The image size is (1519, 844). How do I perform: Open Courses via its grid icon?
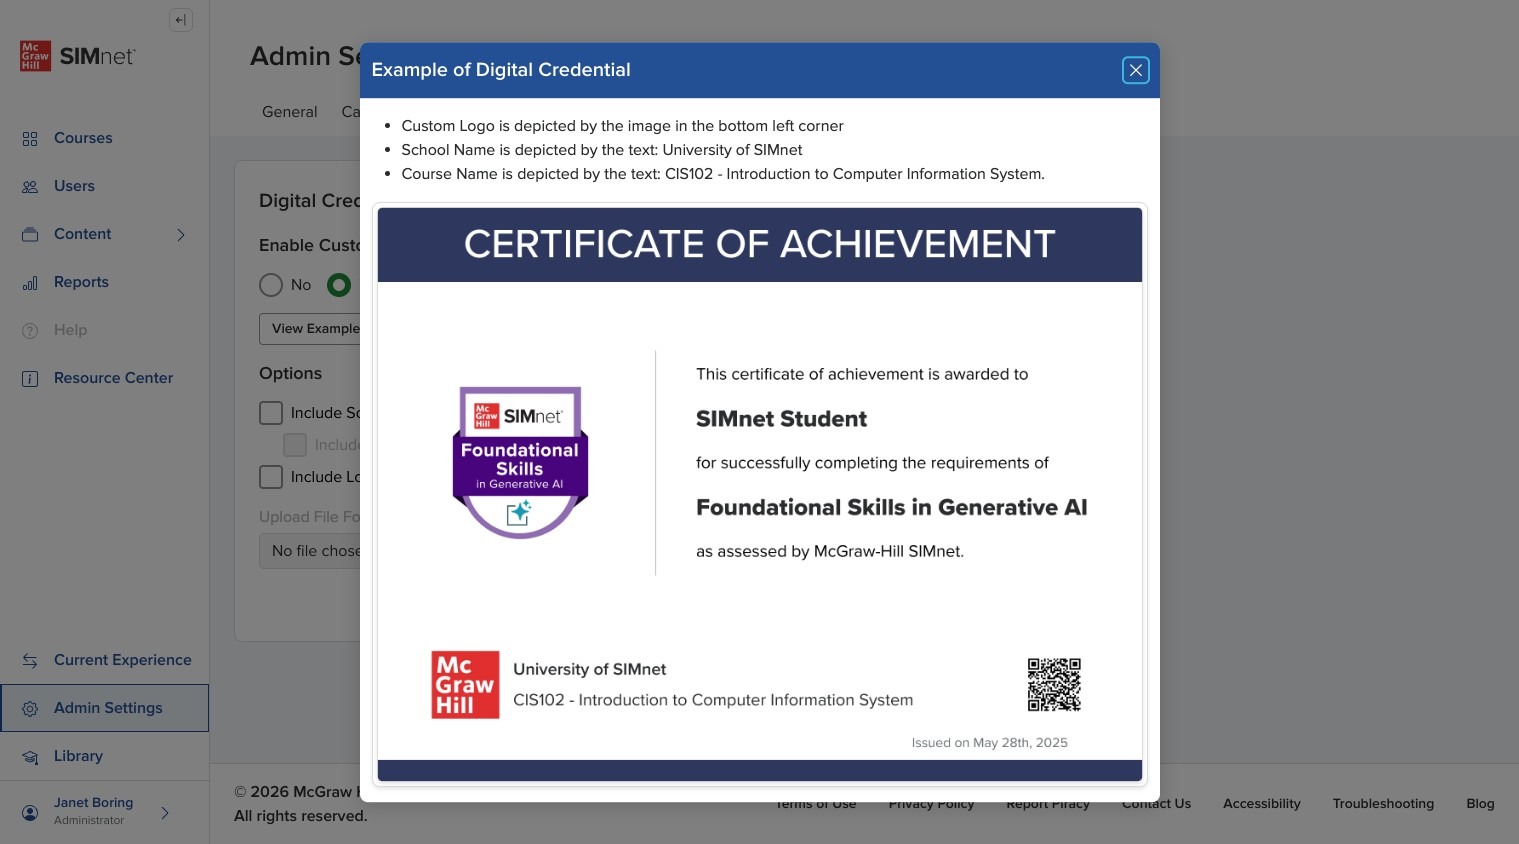coord(30,139)
